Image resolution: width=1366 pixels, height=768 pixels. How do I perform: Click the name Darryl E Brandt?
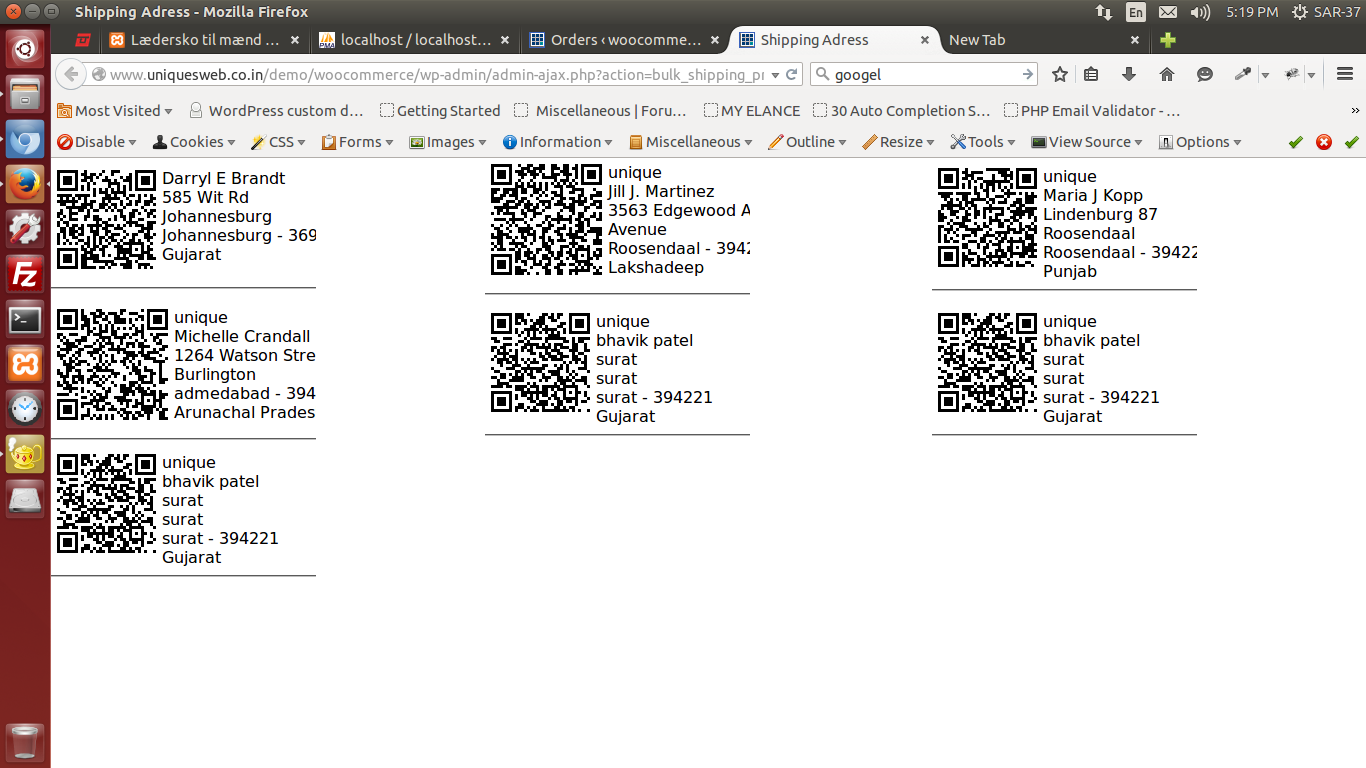224,179
